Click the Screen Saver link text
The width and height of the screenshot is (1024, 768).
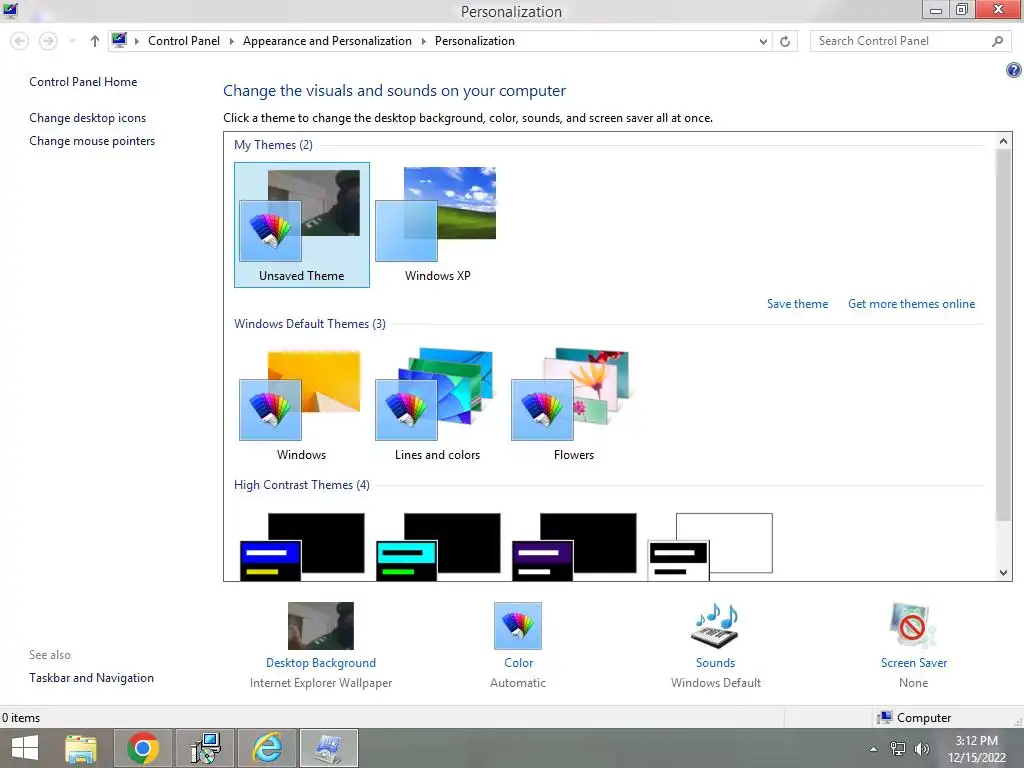coord(914,663)
